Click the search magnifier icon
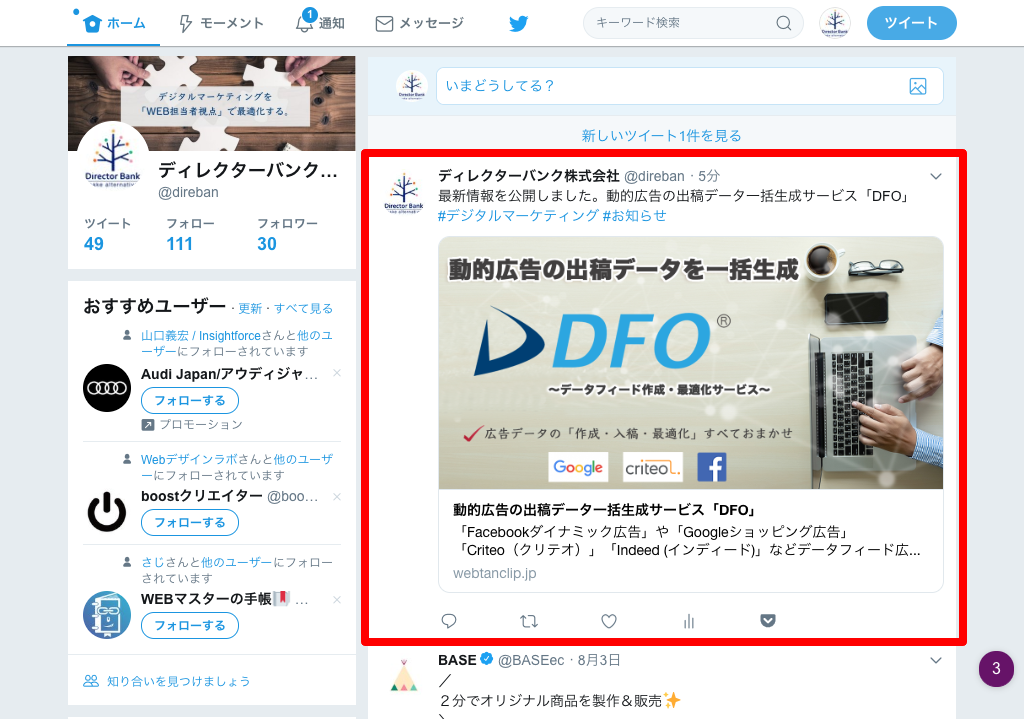Viewport: 1024px width, 719px height. click(x=784, y=23)
